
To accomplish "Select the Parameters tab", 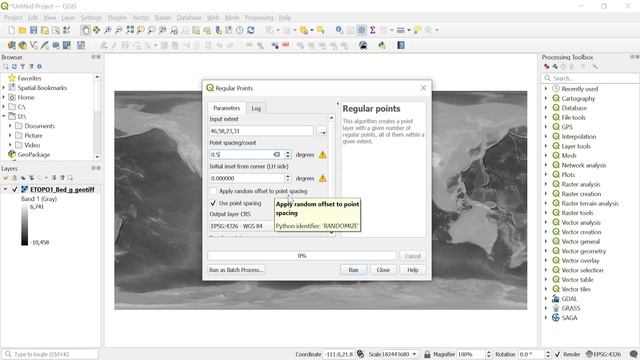I will click(227, 108).
